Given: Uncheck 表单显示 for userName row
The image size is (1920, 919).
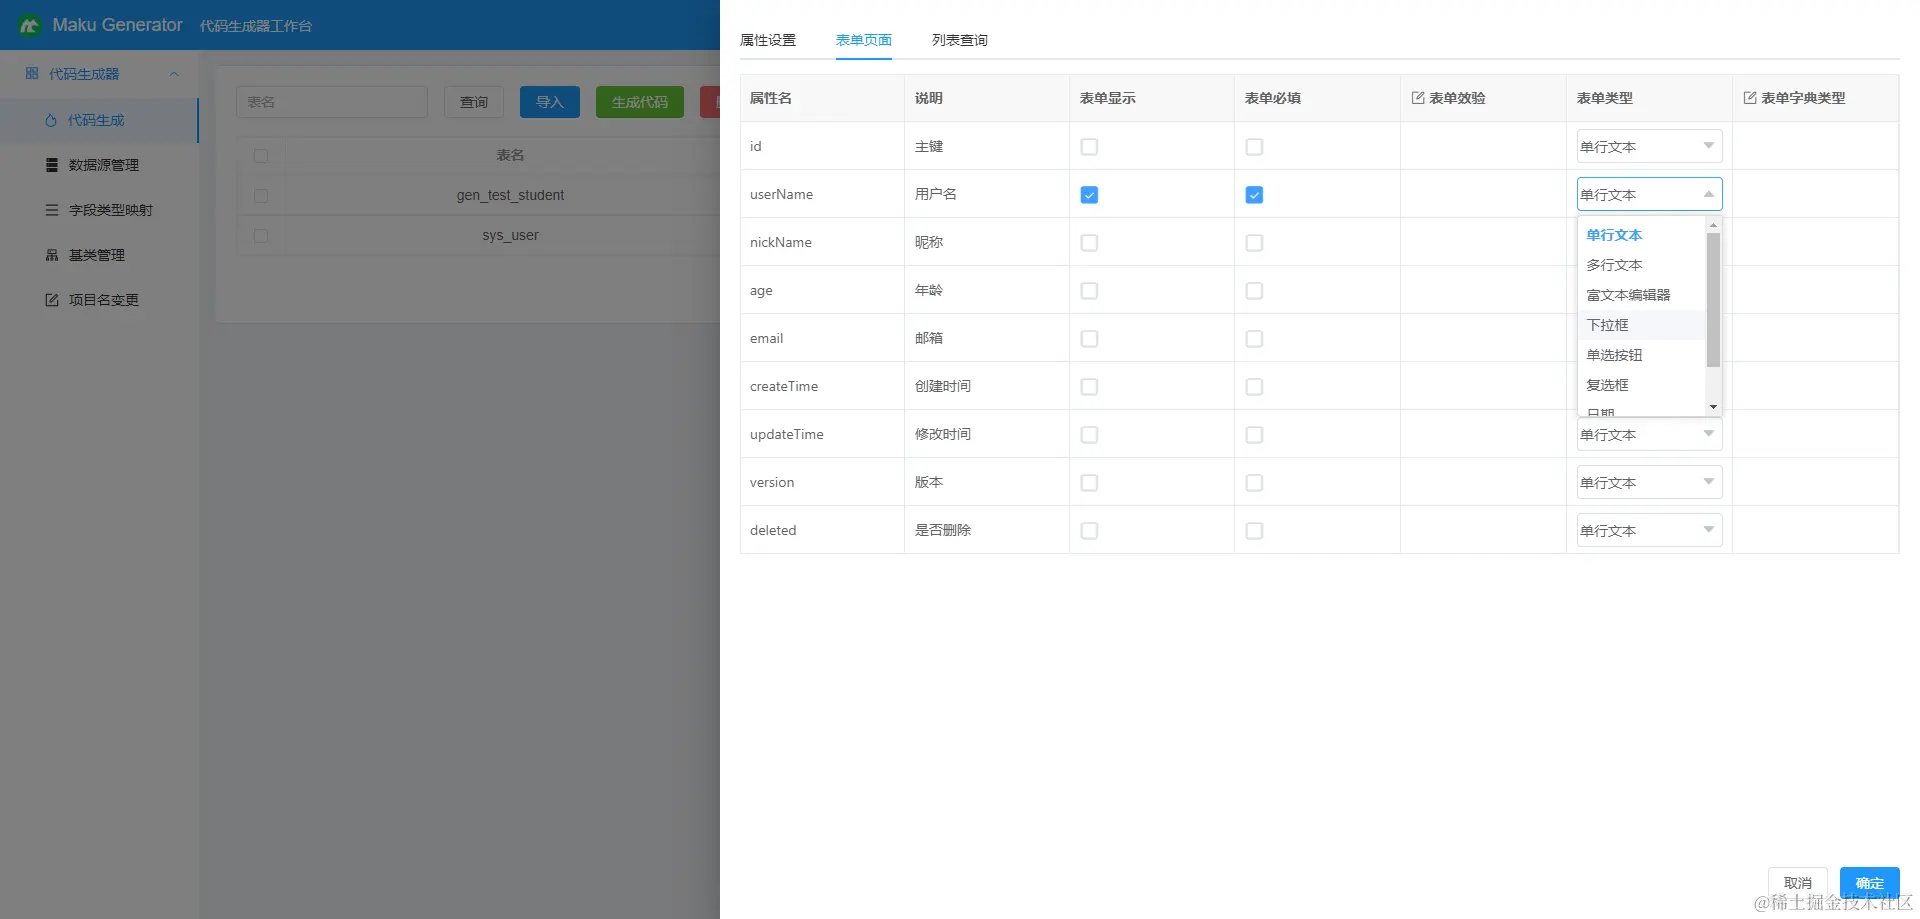Looking at the screenshot, I should pos(1089,195).
